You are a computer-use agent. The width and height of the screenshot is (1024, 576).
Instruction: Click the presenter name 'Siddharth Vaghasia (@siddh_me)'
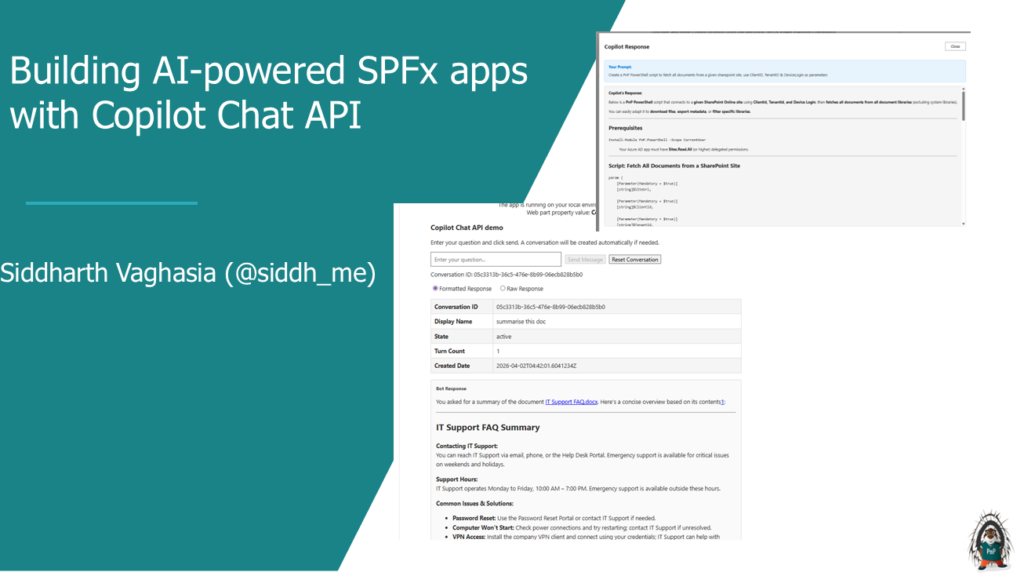tap(188, 272)
